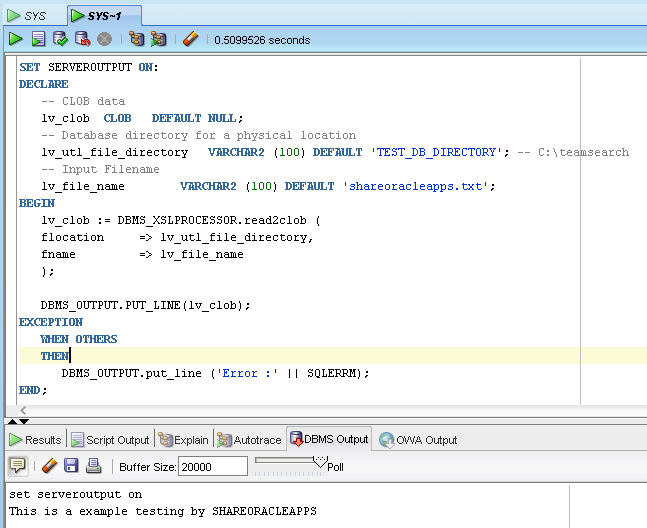Save DBMS output using the floppy disk icon
The image size is (647, 528).
(71, 466)
